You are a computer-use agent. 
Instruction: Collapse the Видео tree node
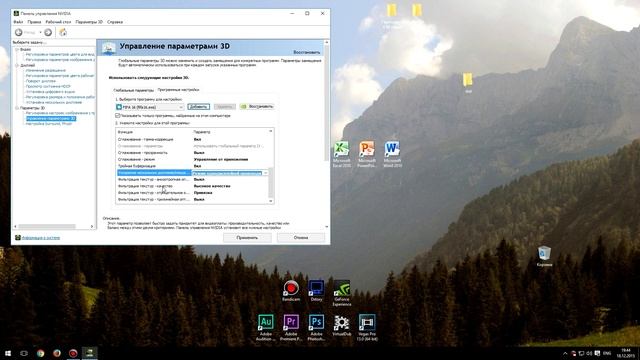[x=17, y=49]
